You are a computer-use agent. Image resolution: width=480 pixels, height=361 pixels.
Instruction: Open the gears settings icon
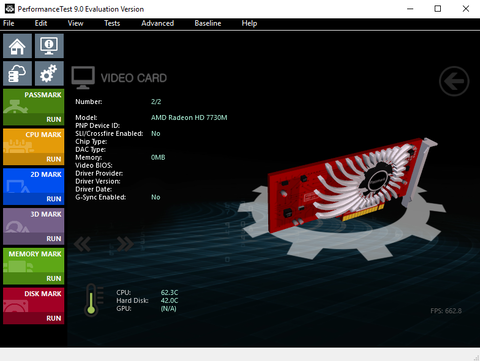(x=49, y=73)
